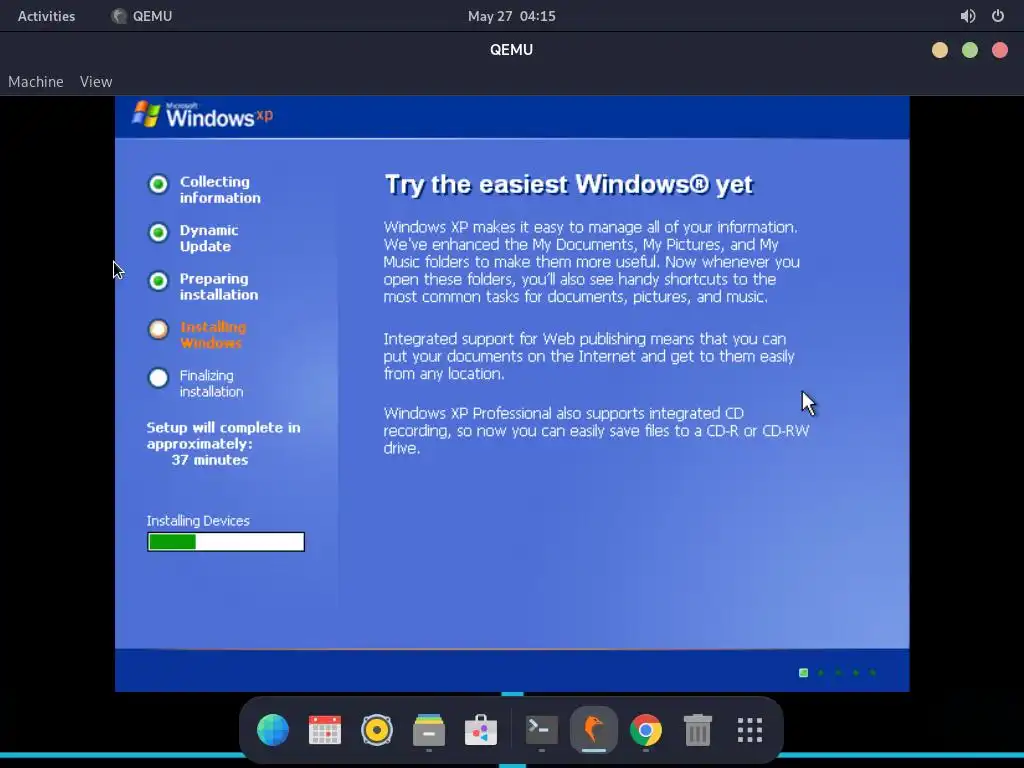Open the Activities overview
Viewport: 1024px width, 768px height.
click(46, 16)
